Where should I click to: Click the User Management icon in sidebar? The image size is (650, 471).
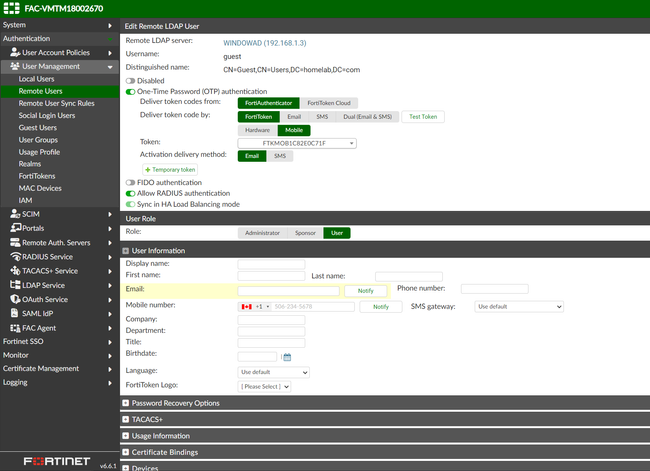point(14,67)
